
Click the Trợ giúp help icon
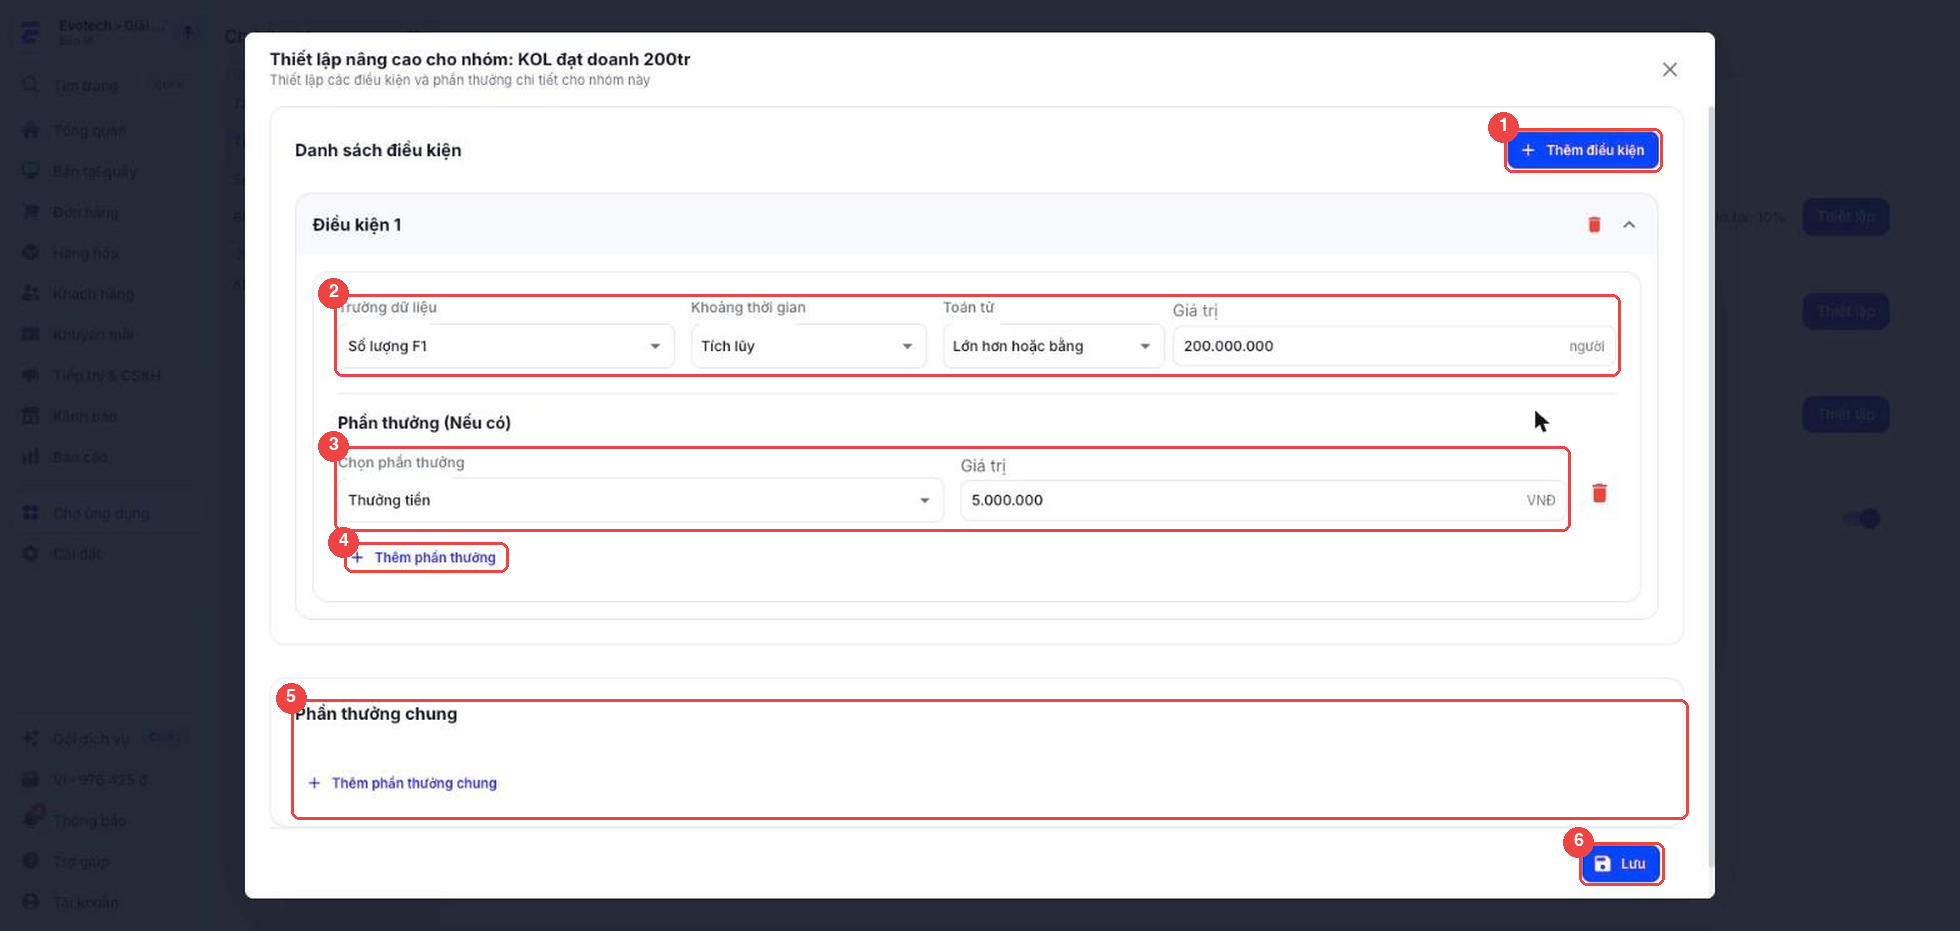point(31,860)
